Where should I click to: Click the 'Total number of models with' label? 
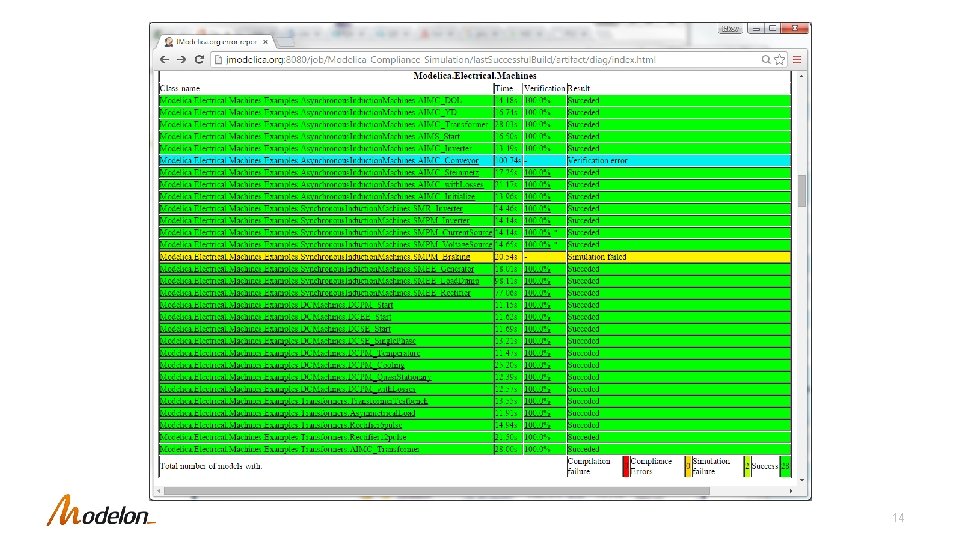(x=211, y=466)
